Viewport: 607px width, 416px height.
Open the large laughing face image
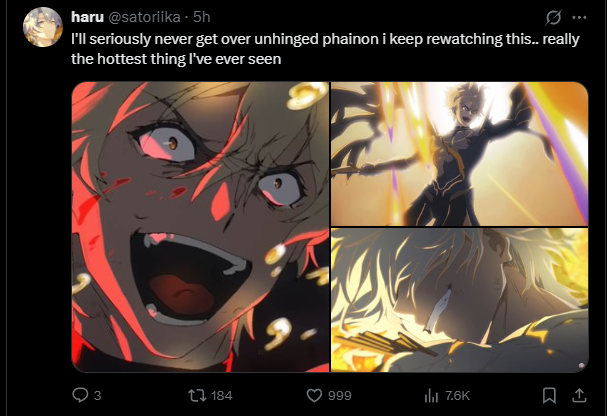click(201, 227)
